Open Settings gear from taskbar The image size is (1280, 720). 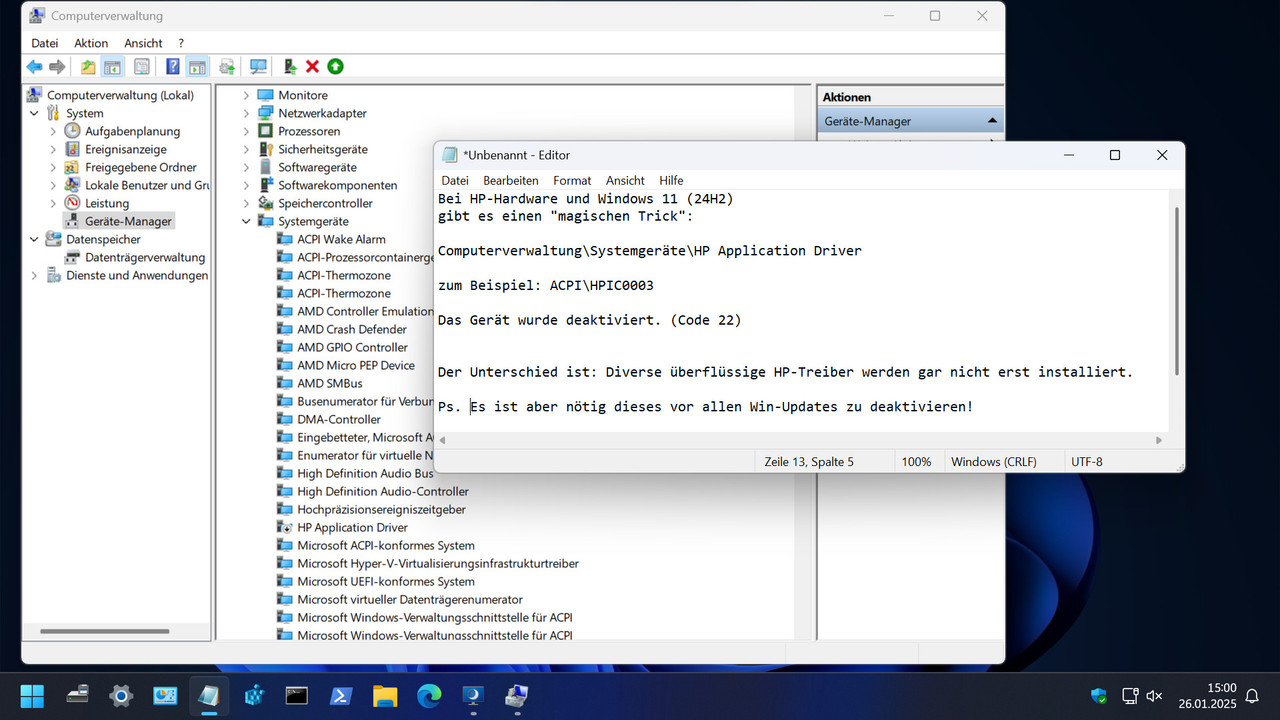121,695
